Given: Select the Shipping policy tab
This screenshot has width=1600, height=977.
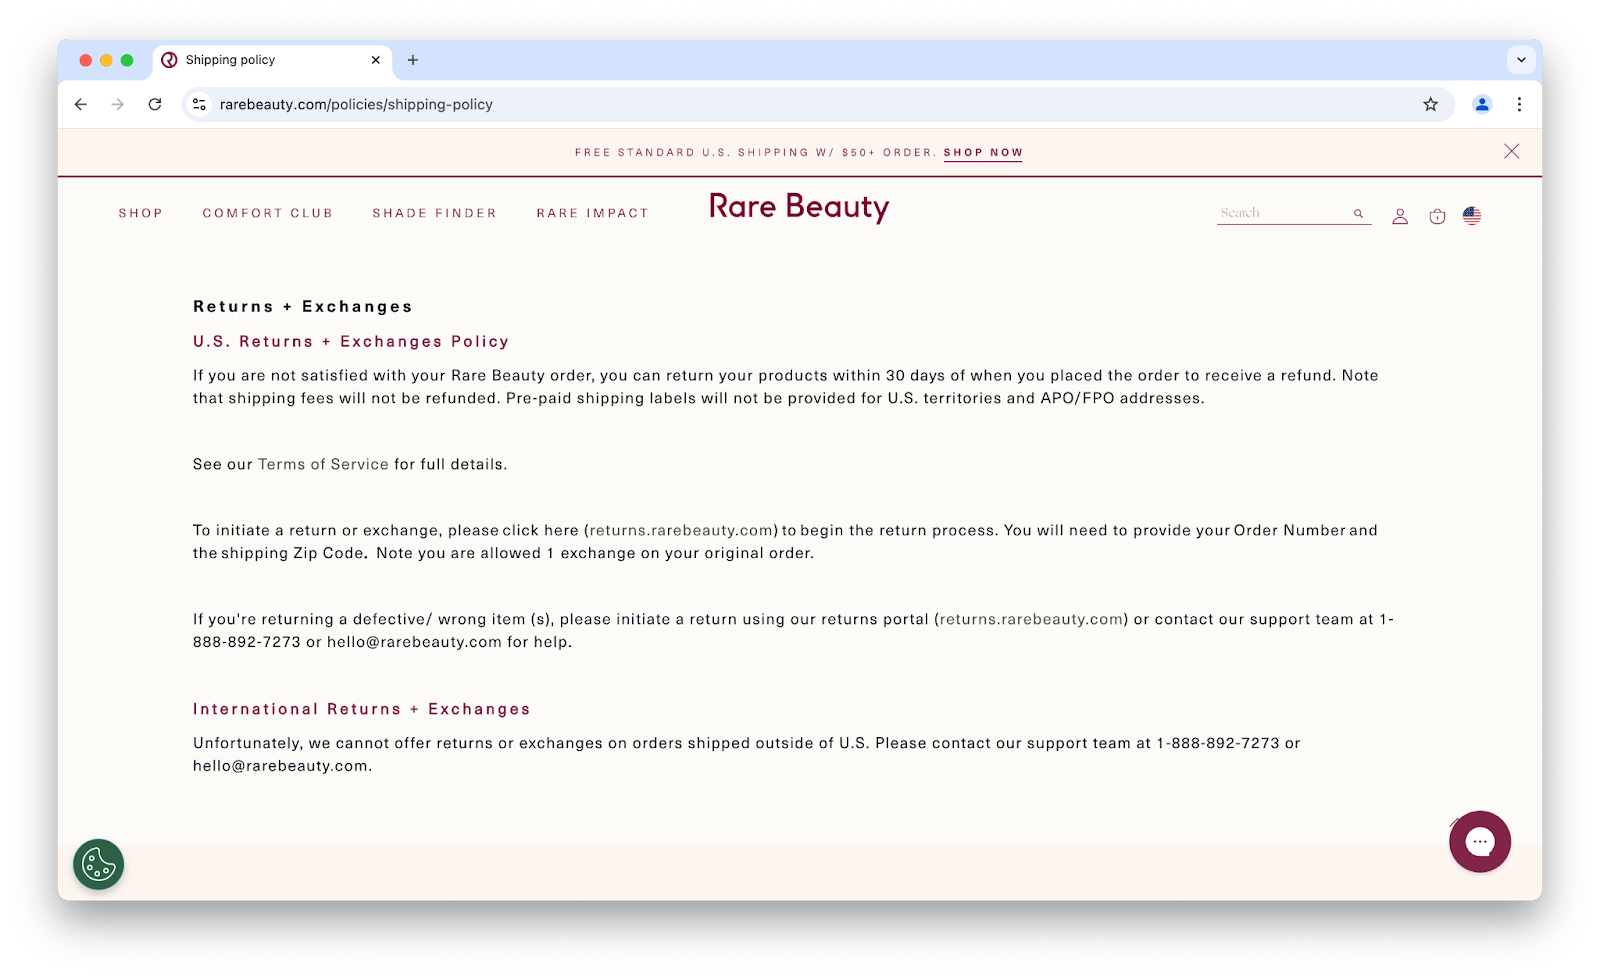Looking at the screenshot, I should coord(272,60).
